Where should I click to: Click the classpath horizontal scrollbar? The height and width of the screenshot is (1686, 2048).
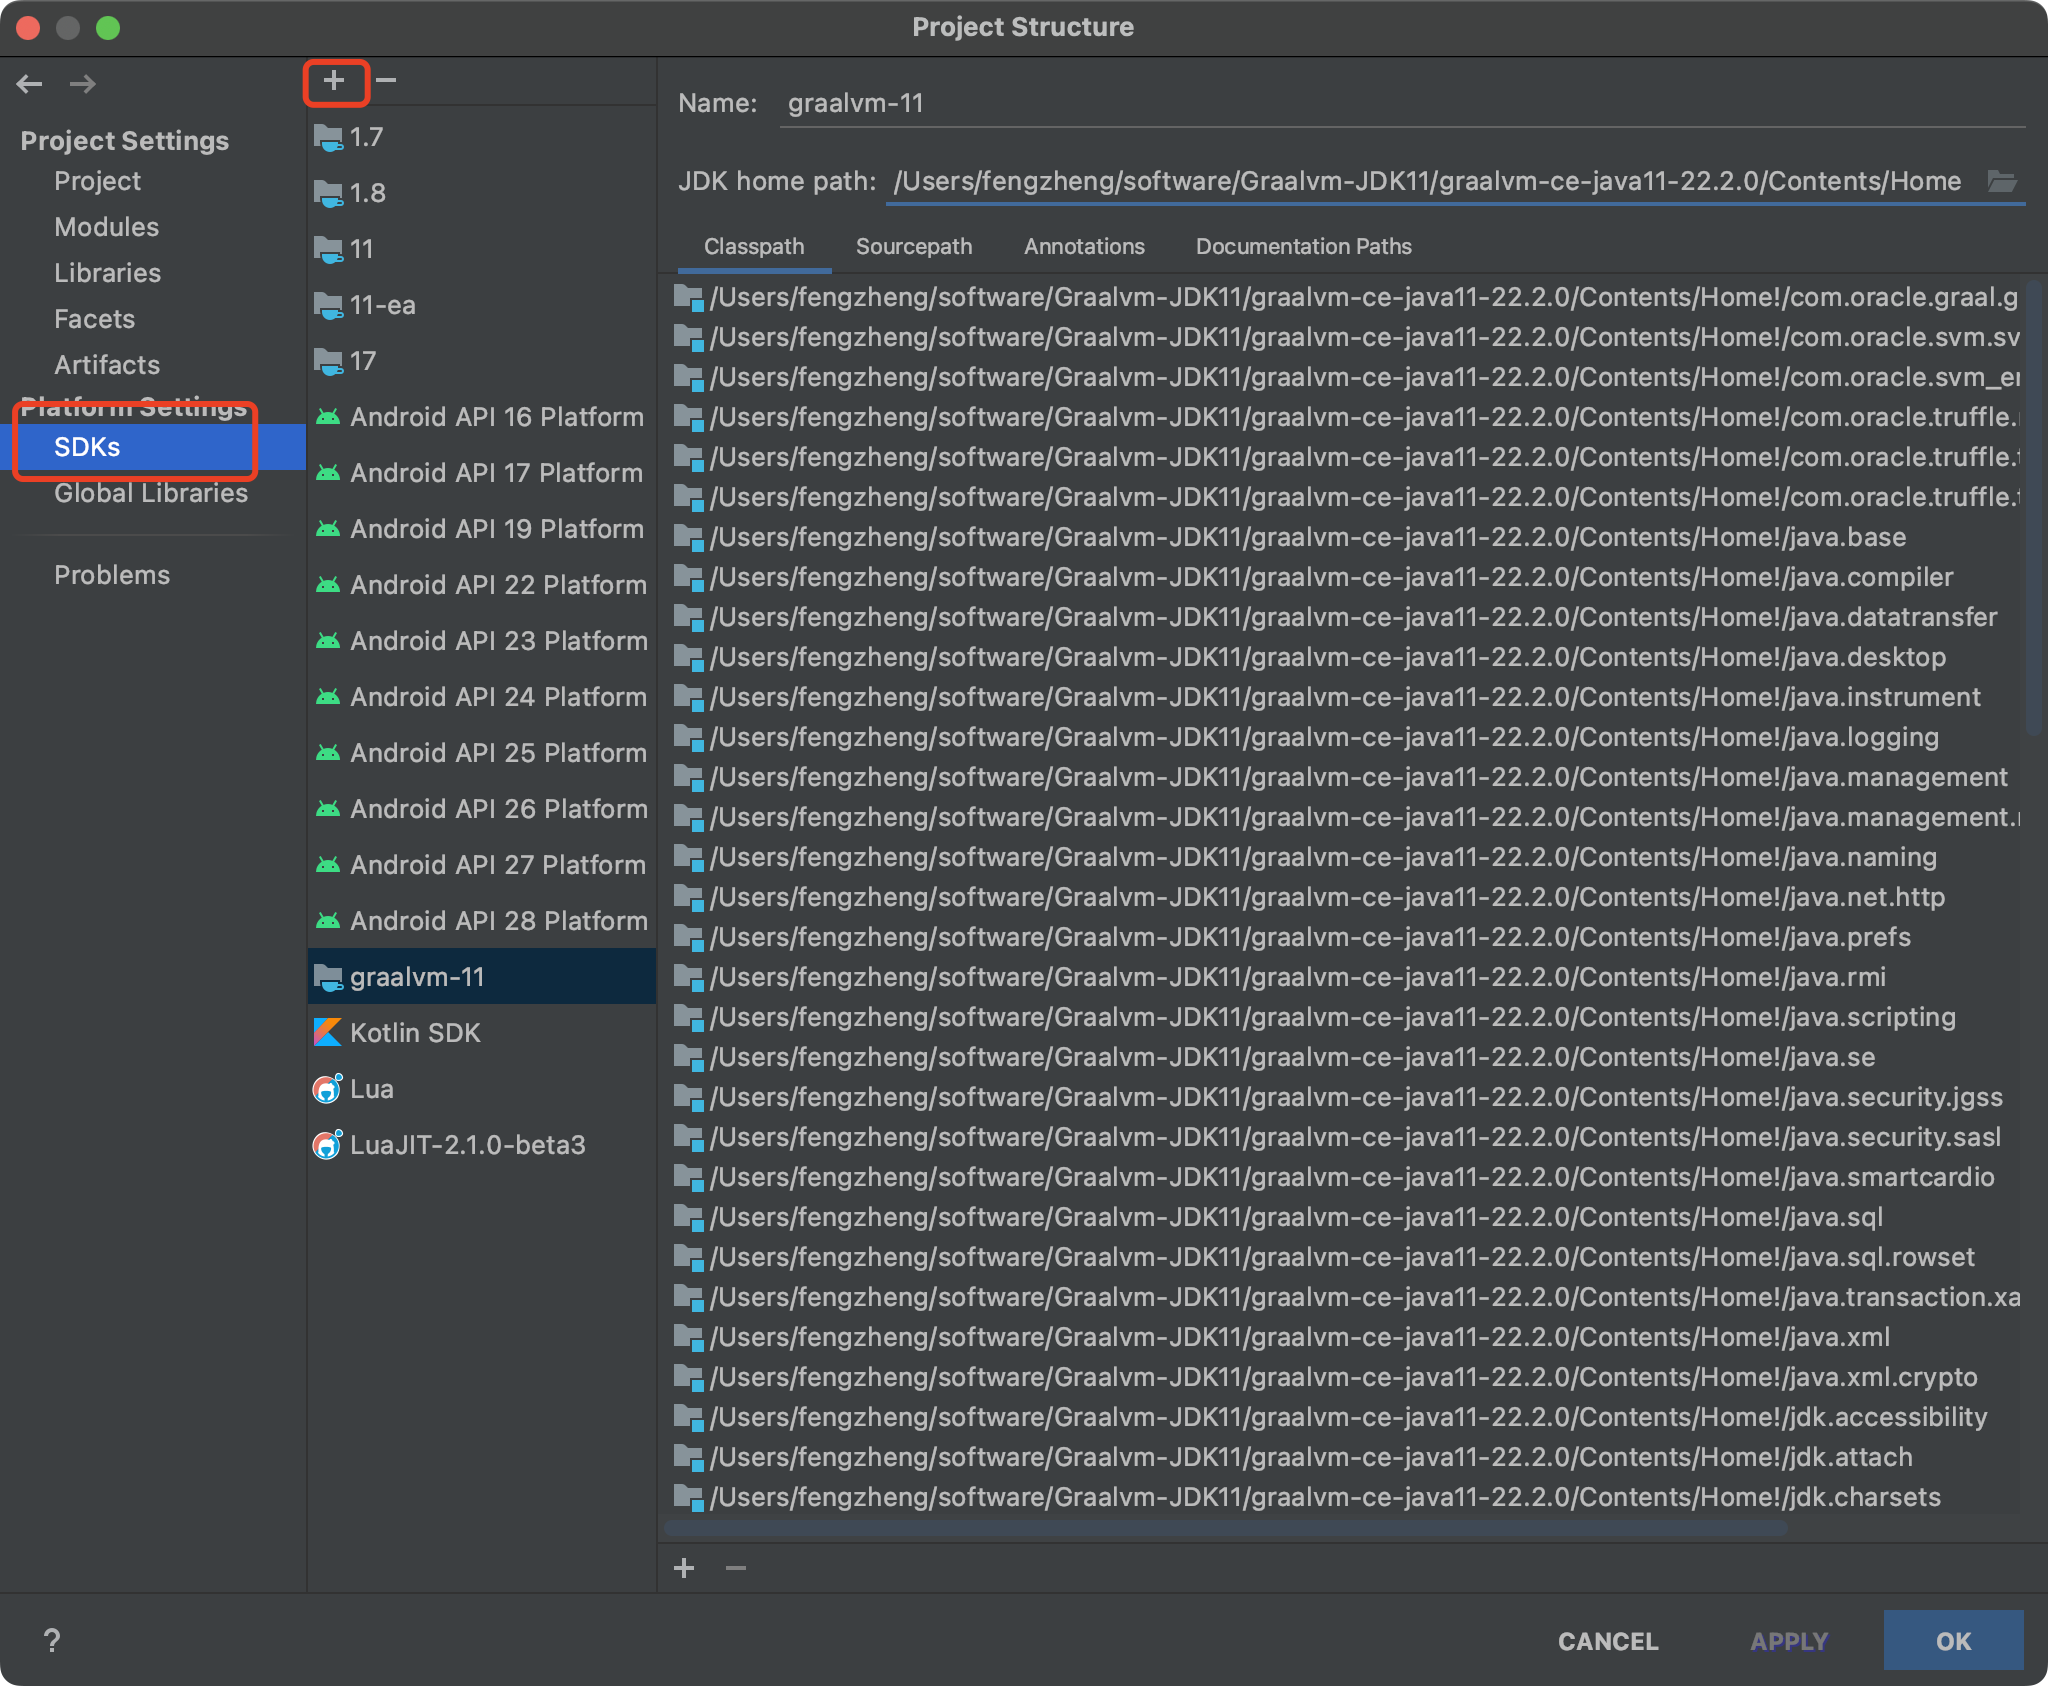click(1225, 1528)
